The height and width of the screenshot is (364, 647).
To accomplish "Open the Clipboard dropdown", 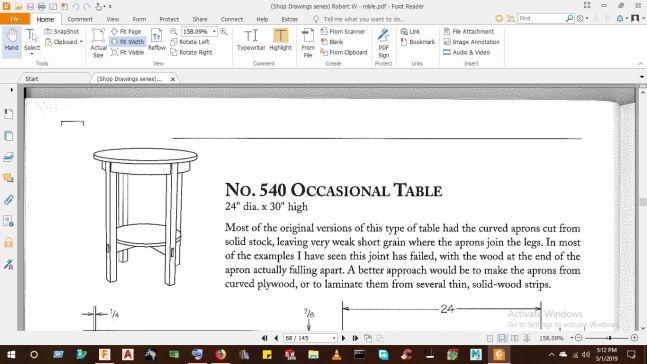I will (64, 42).
